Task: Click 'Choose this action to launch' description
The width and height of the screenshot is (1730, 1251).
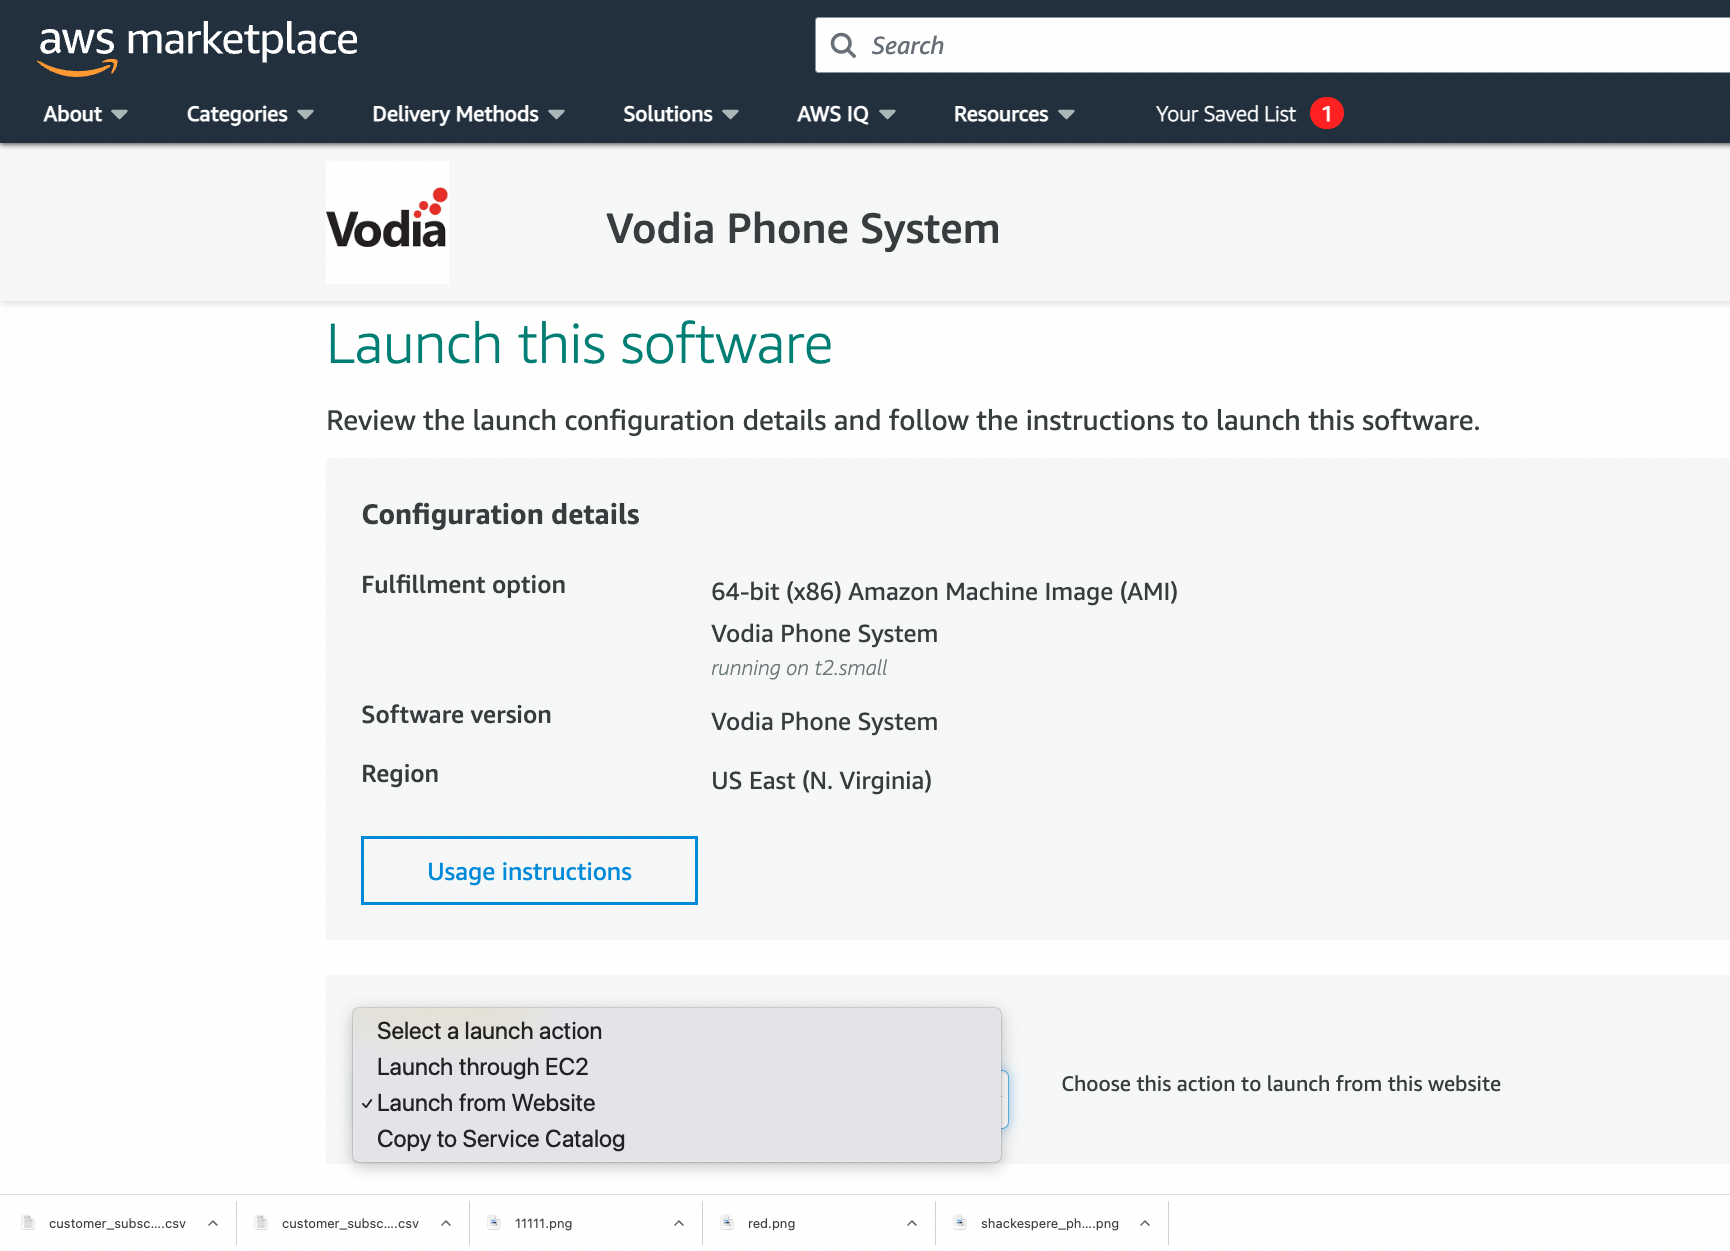Action: point(1281,1084)
